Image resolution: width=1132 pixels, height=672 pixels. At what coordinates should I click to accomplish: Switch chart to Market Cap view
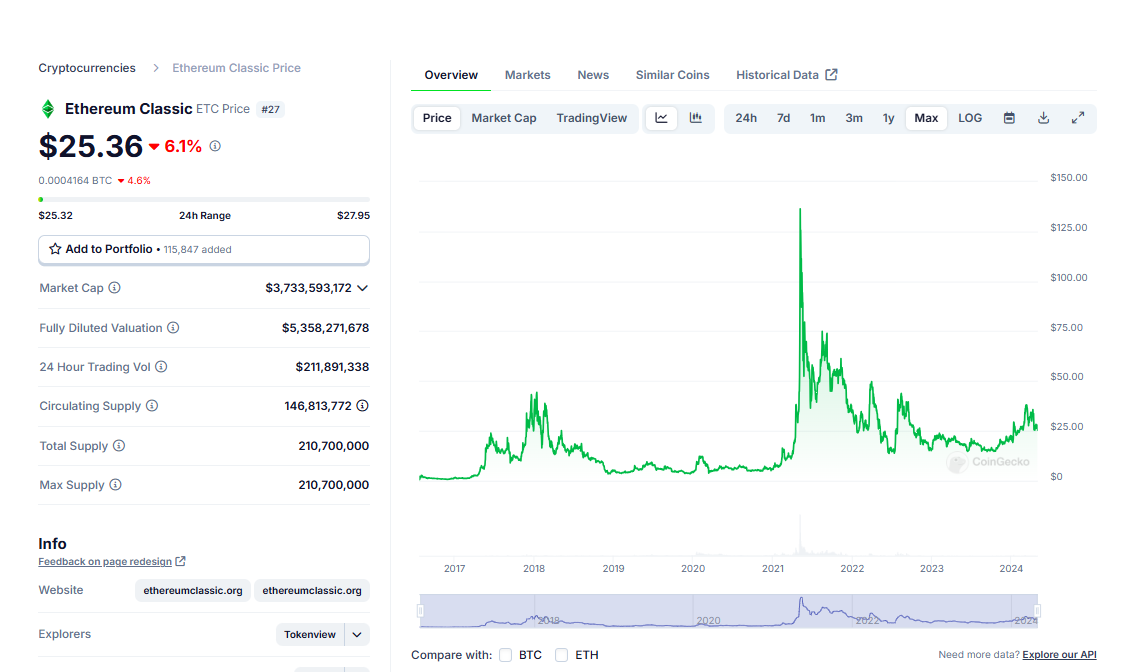point(504,118)
